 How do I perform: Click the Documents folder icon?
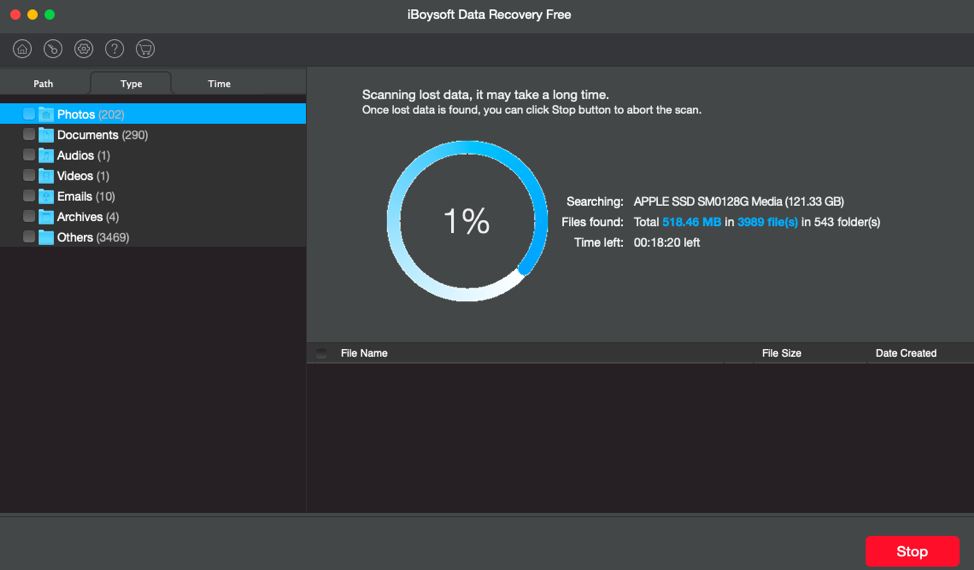click(46, 135)
